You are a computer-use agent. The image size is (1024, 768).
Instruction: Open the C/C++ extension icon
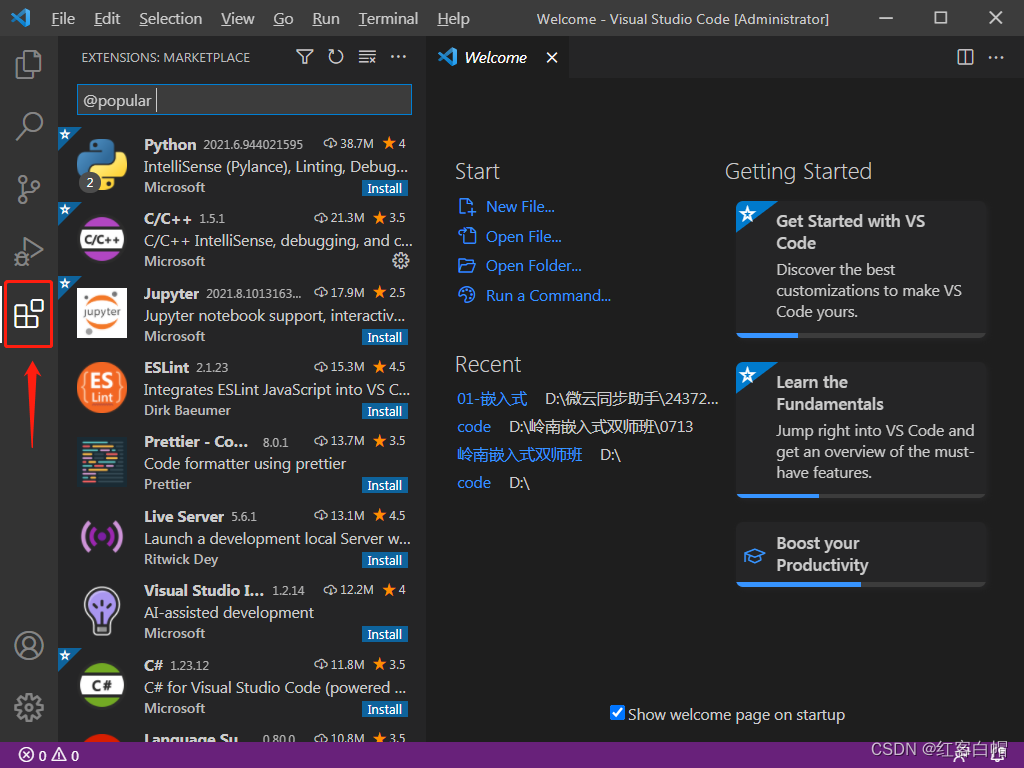[102, 239]
